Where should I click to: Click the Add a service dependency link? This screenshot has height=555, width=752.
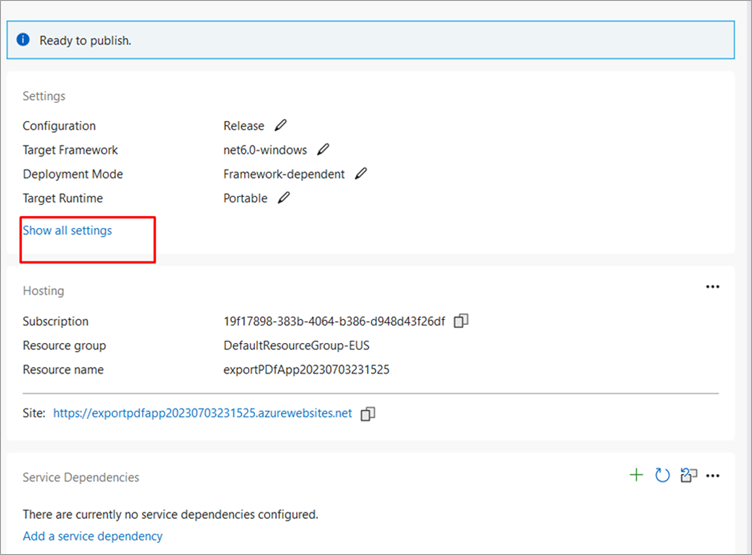tap(92, 536)
